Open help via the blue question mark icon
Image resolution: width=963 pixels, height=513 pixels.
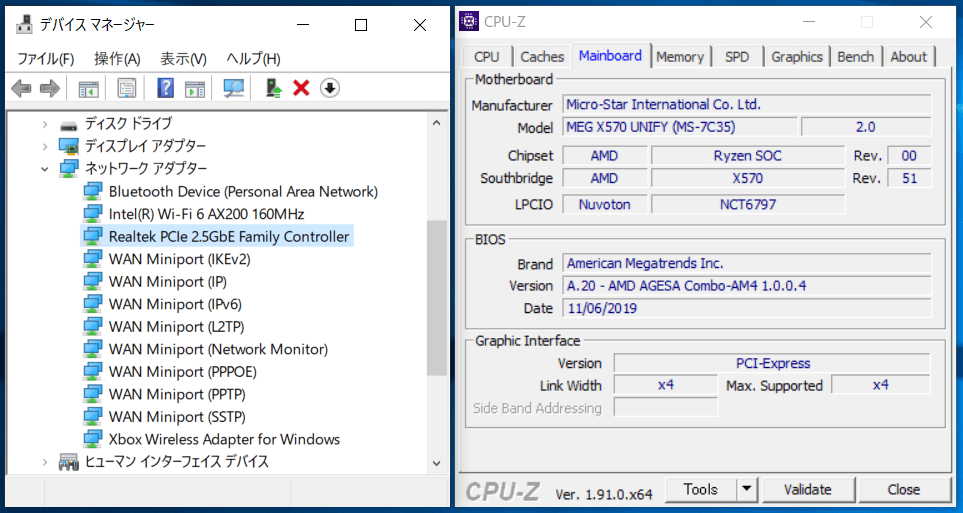(x=165, y=88)
